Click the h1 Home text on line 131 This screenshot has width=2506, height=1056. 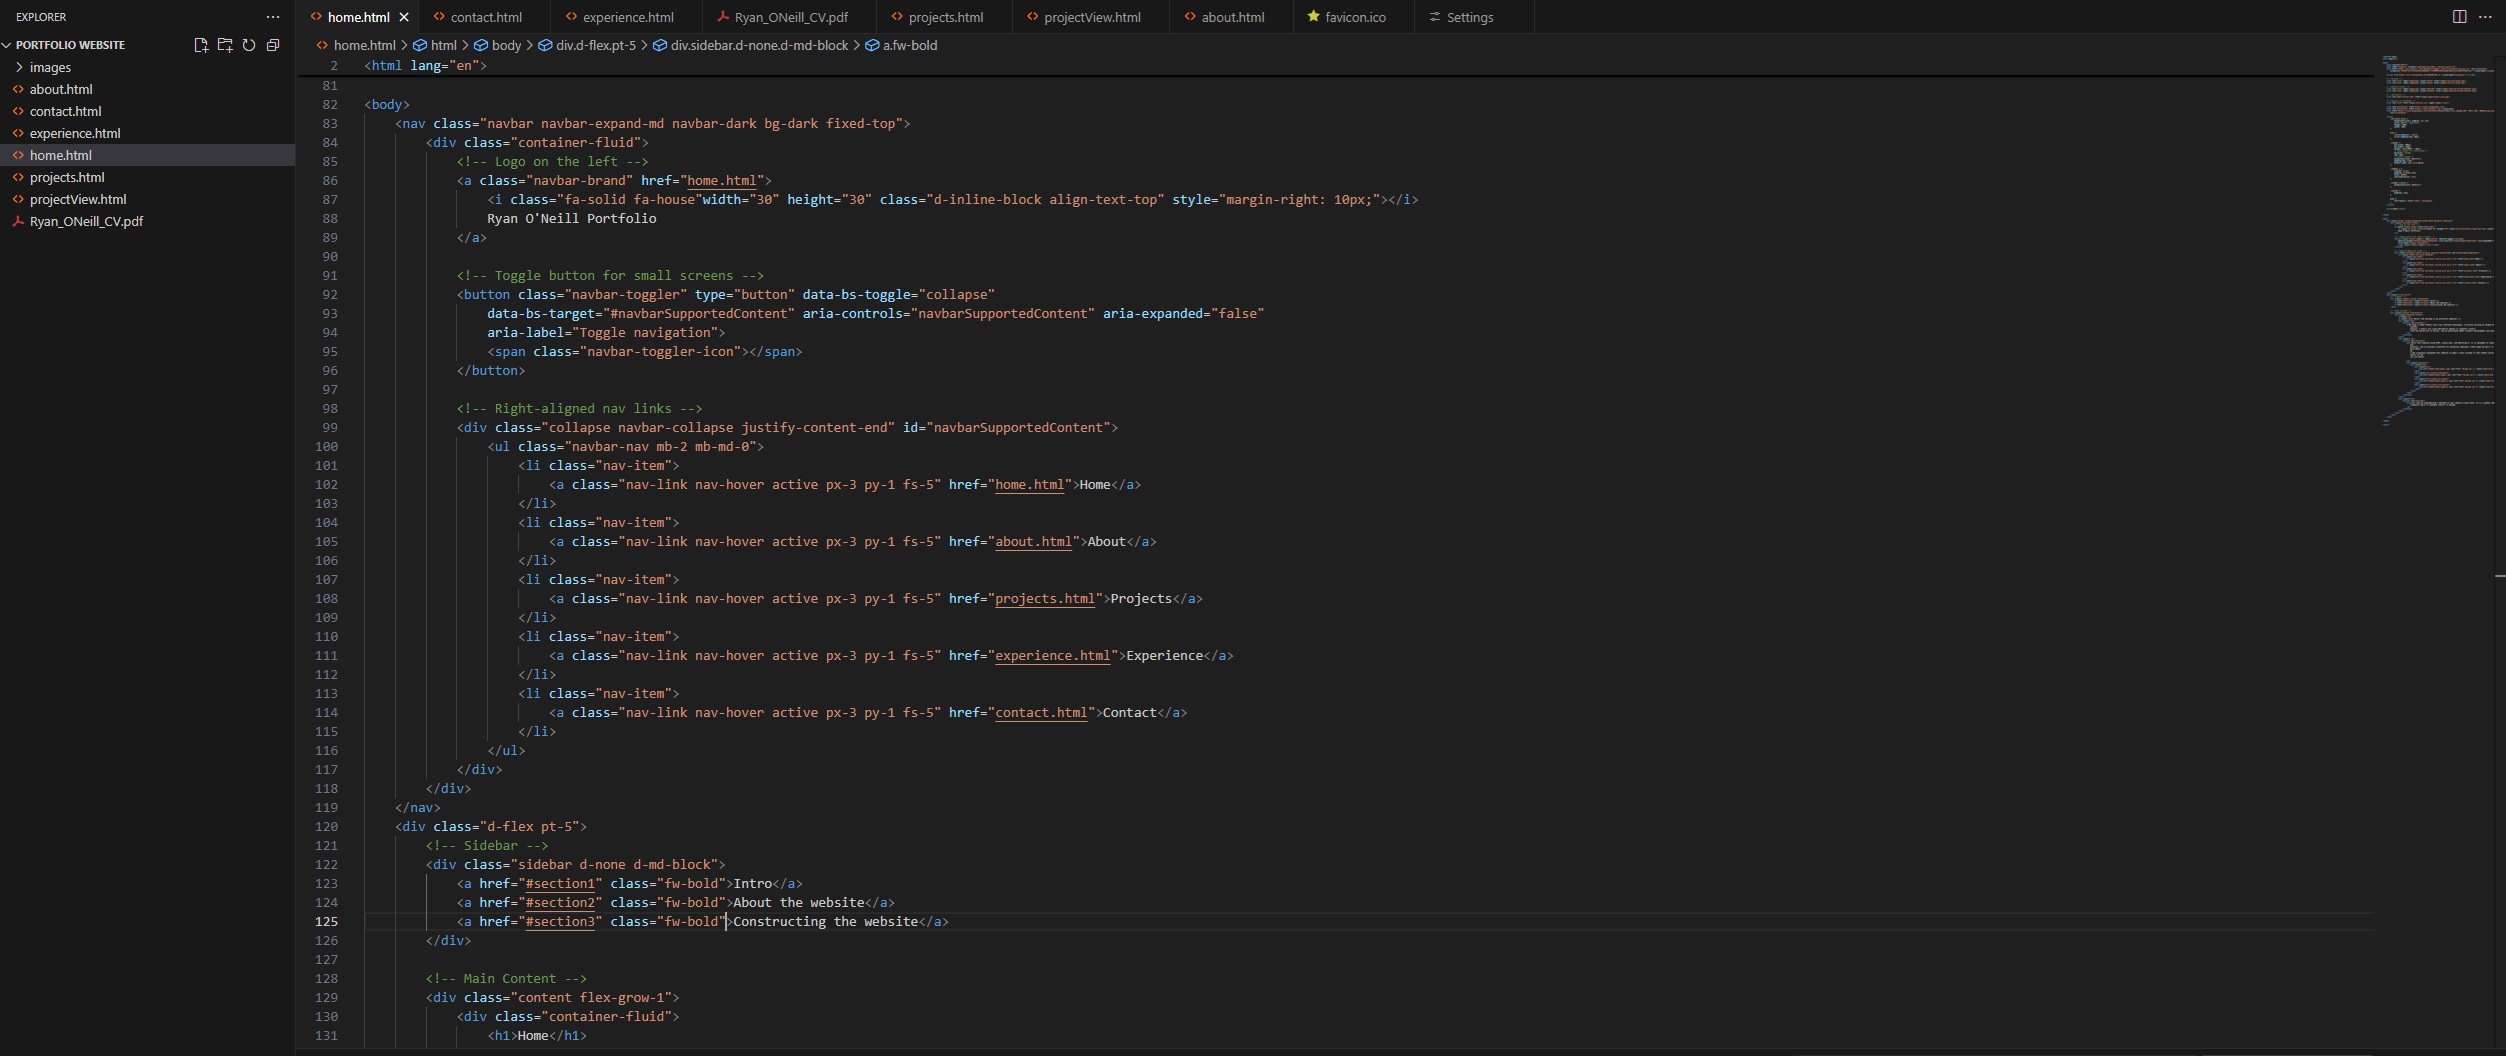click(533, 1035)
